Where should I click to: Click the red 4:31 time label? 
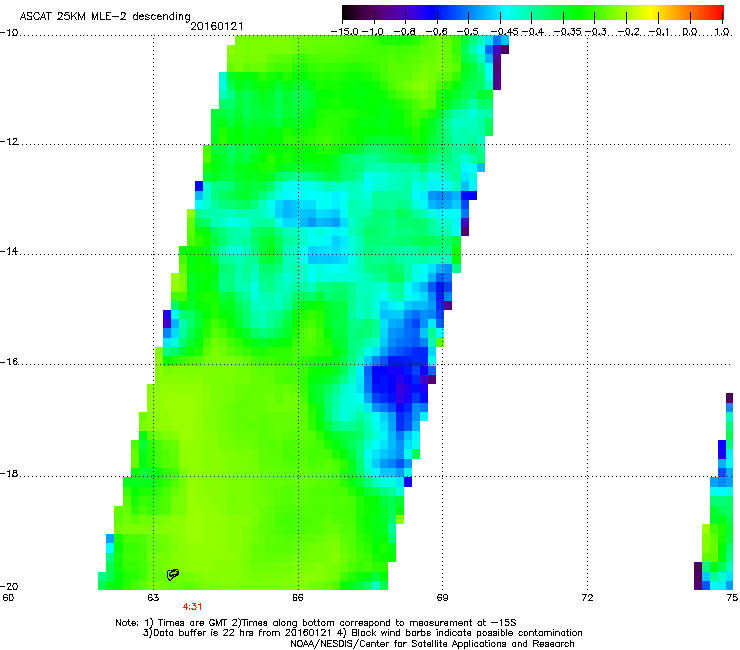(193, 607)
